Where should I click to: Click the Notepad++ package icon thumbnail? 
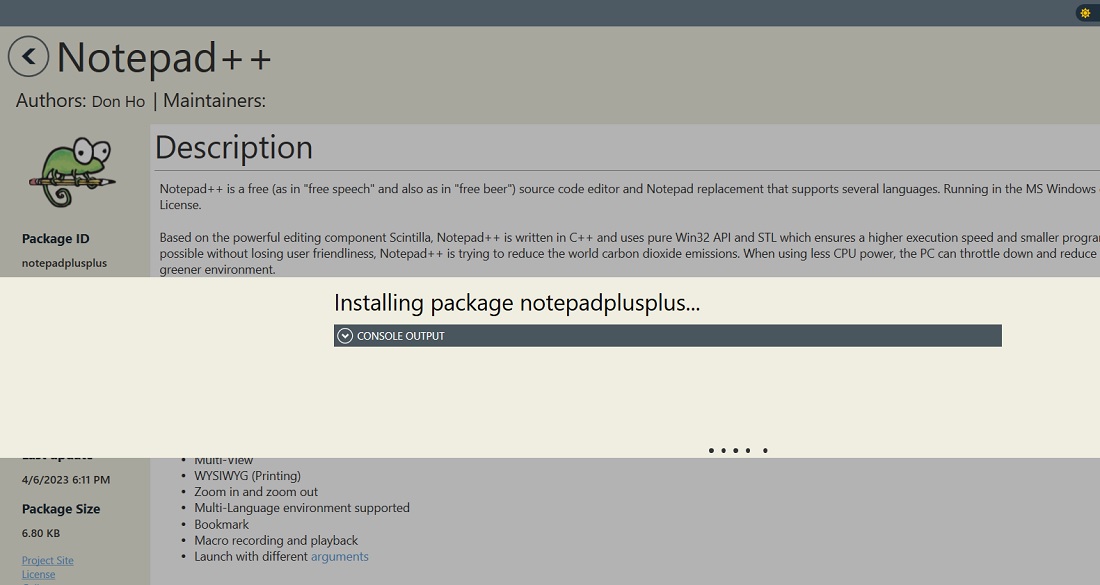coord(70,172)
